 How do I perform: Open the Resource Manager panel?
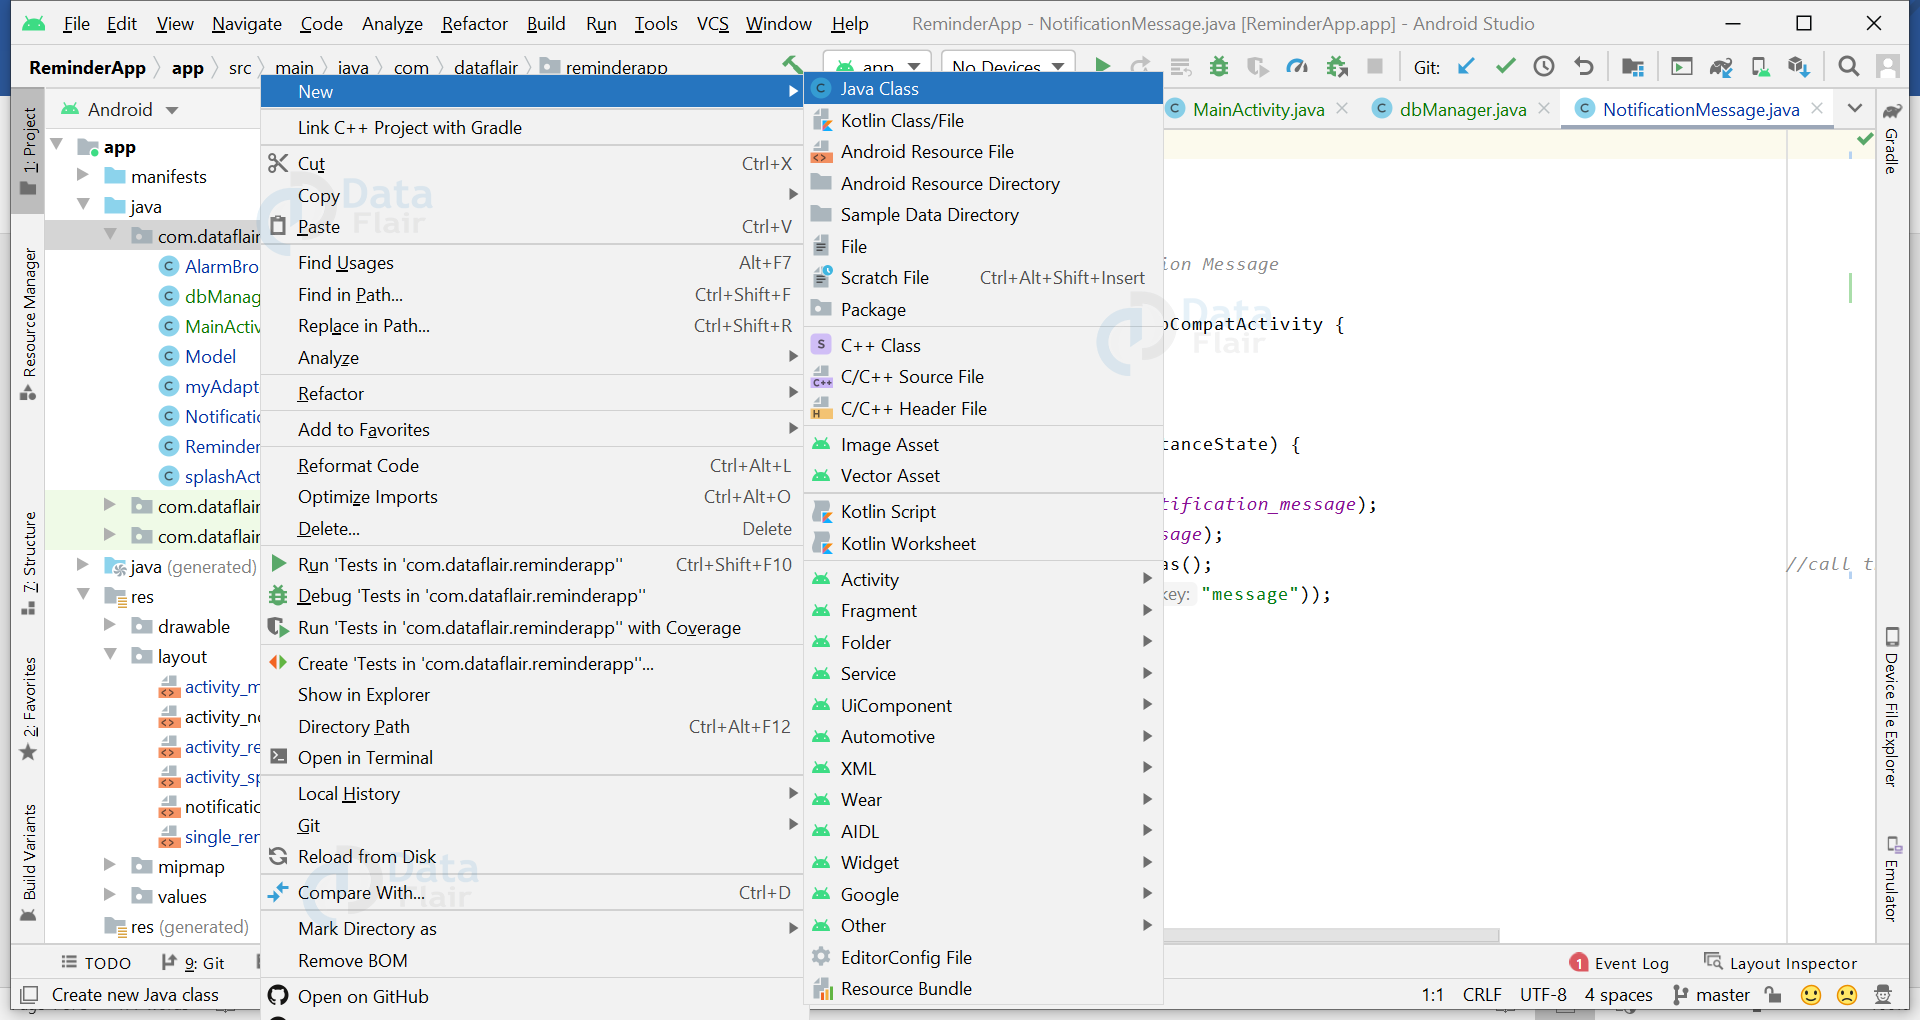(x=29, y=325)
